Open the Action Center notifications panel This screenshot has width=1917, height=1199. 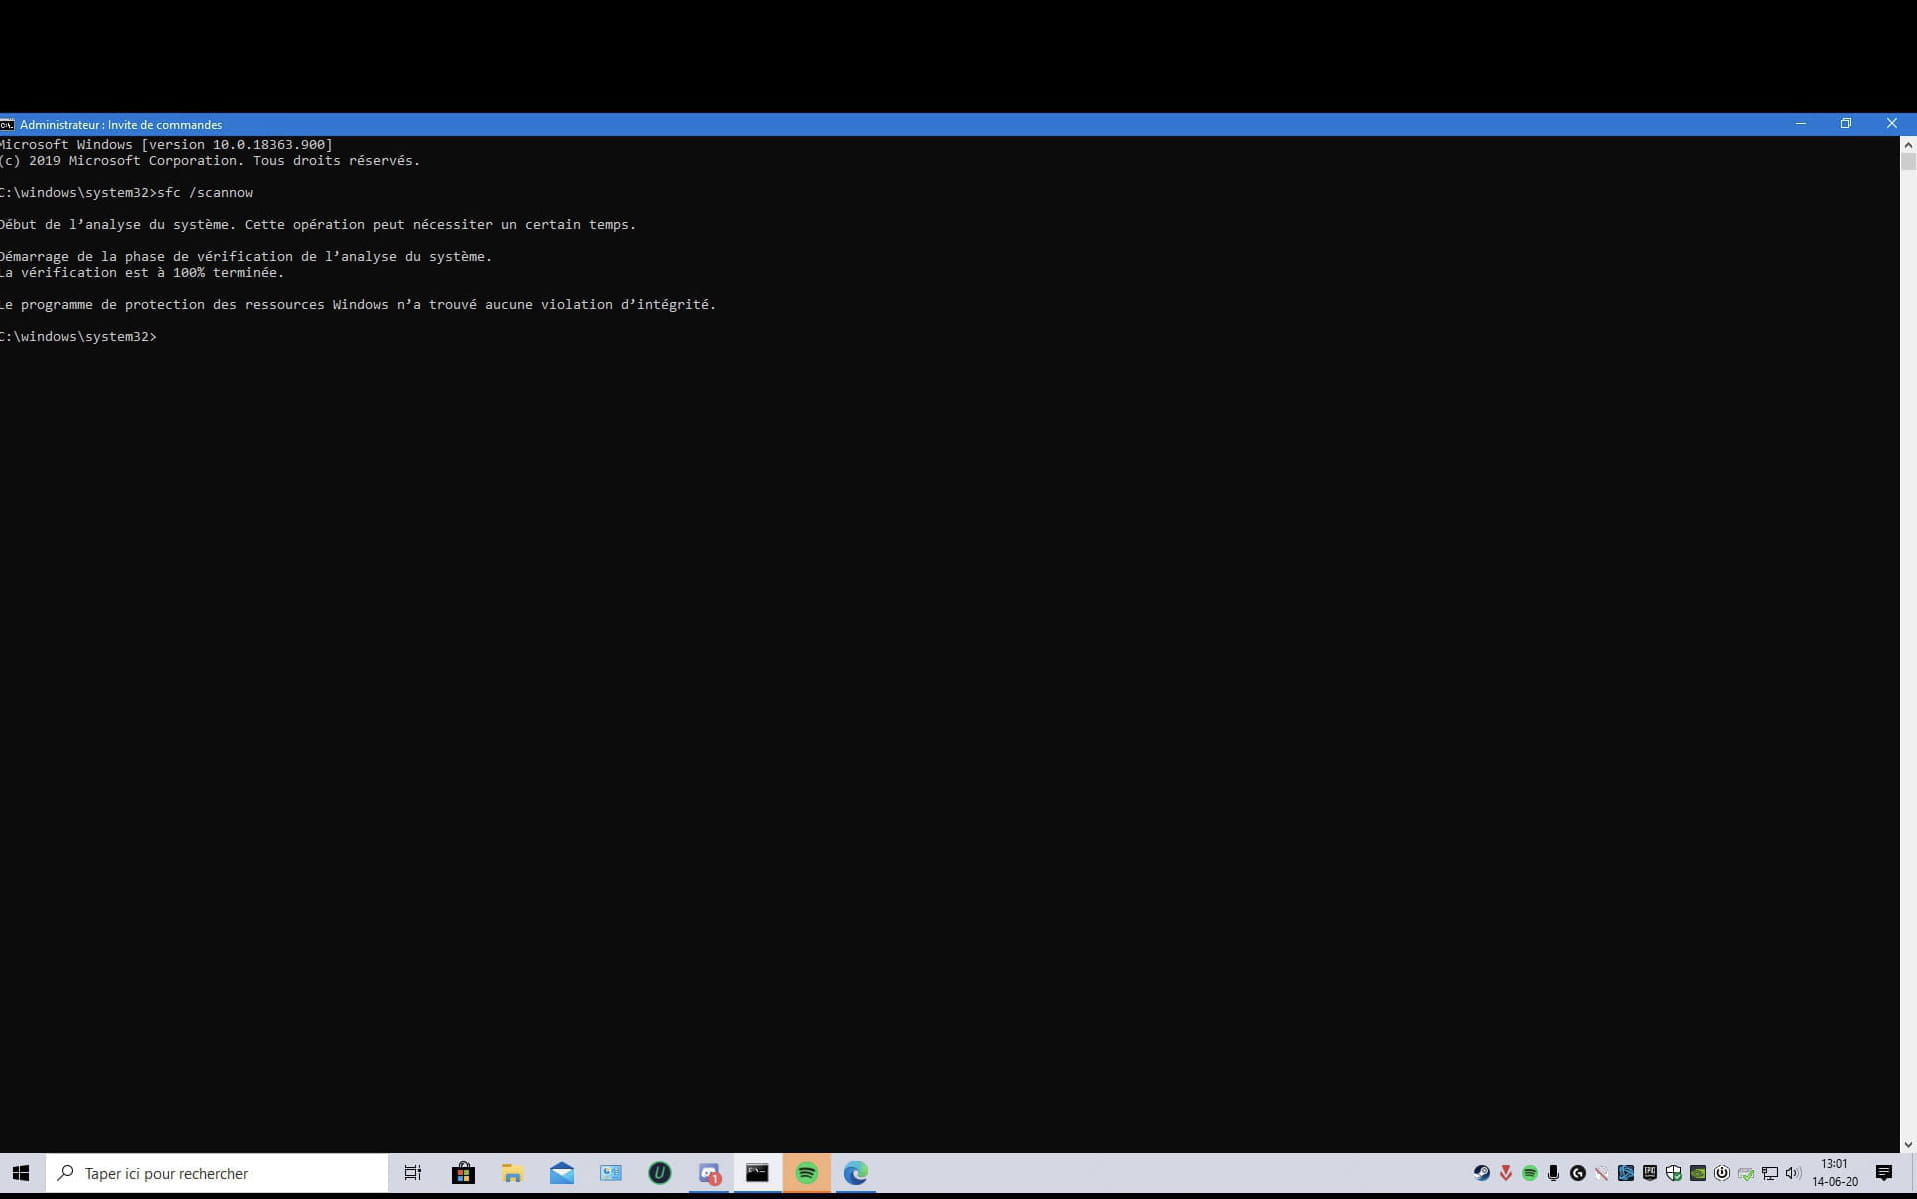1883,1173
